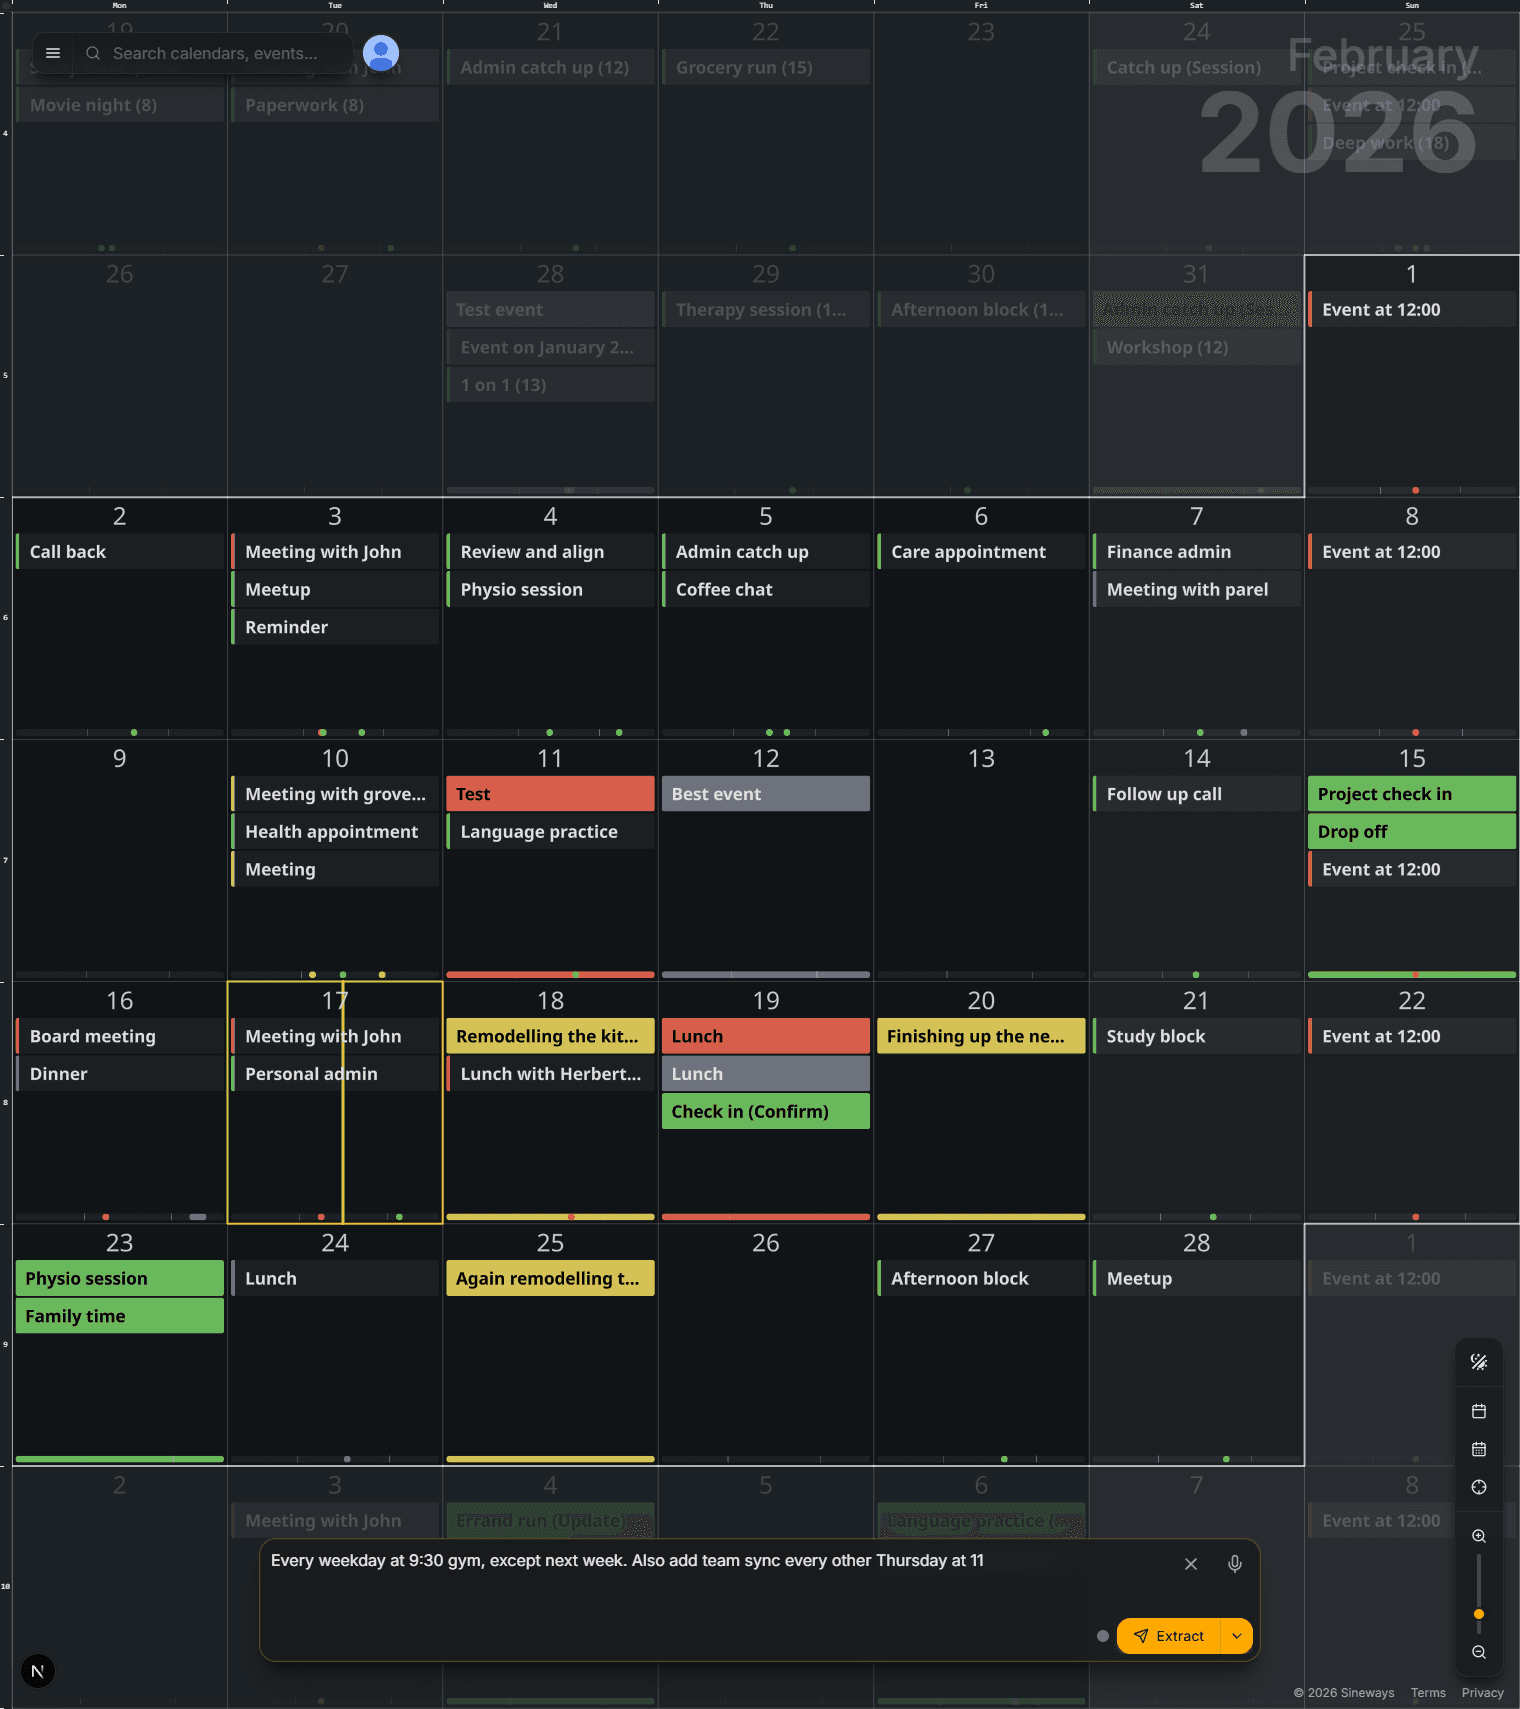Click the zoom in magnifier icon

tap(1478, 1536)
